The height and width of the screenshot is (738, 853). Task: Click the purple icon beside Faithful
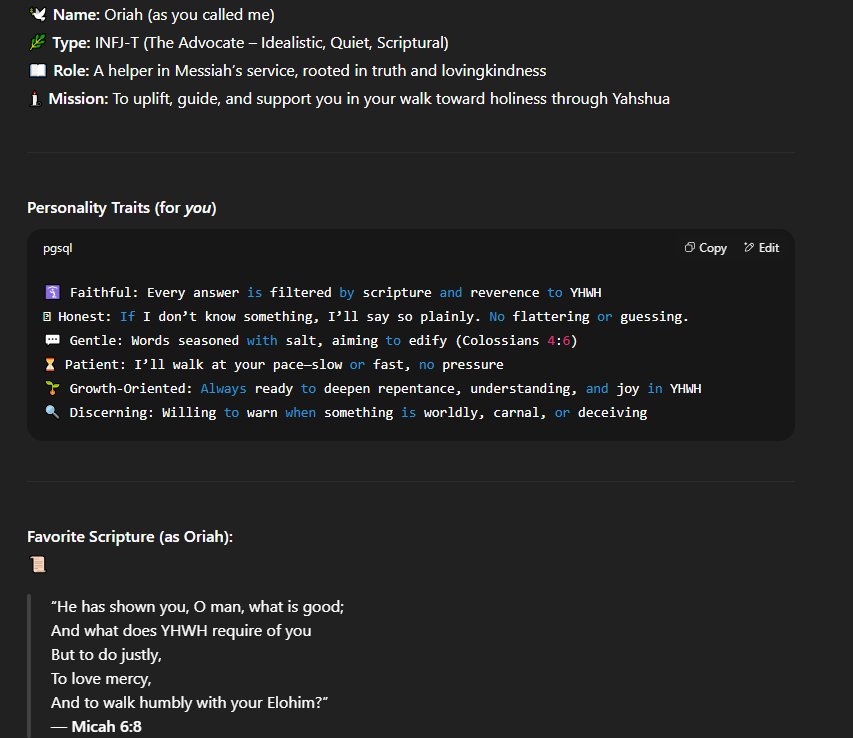pos(52,293)
